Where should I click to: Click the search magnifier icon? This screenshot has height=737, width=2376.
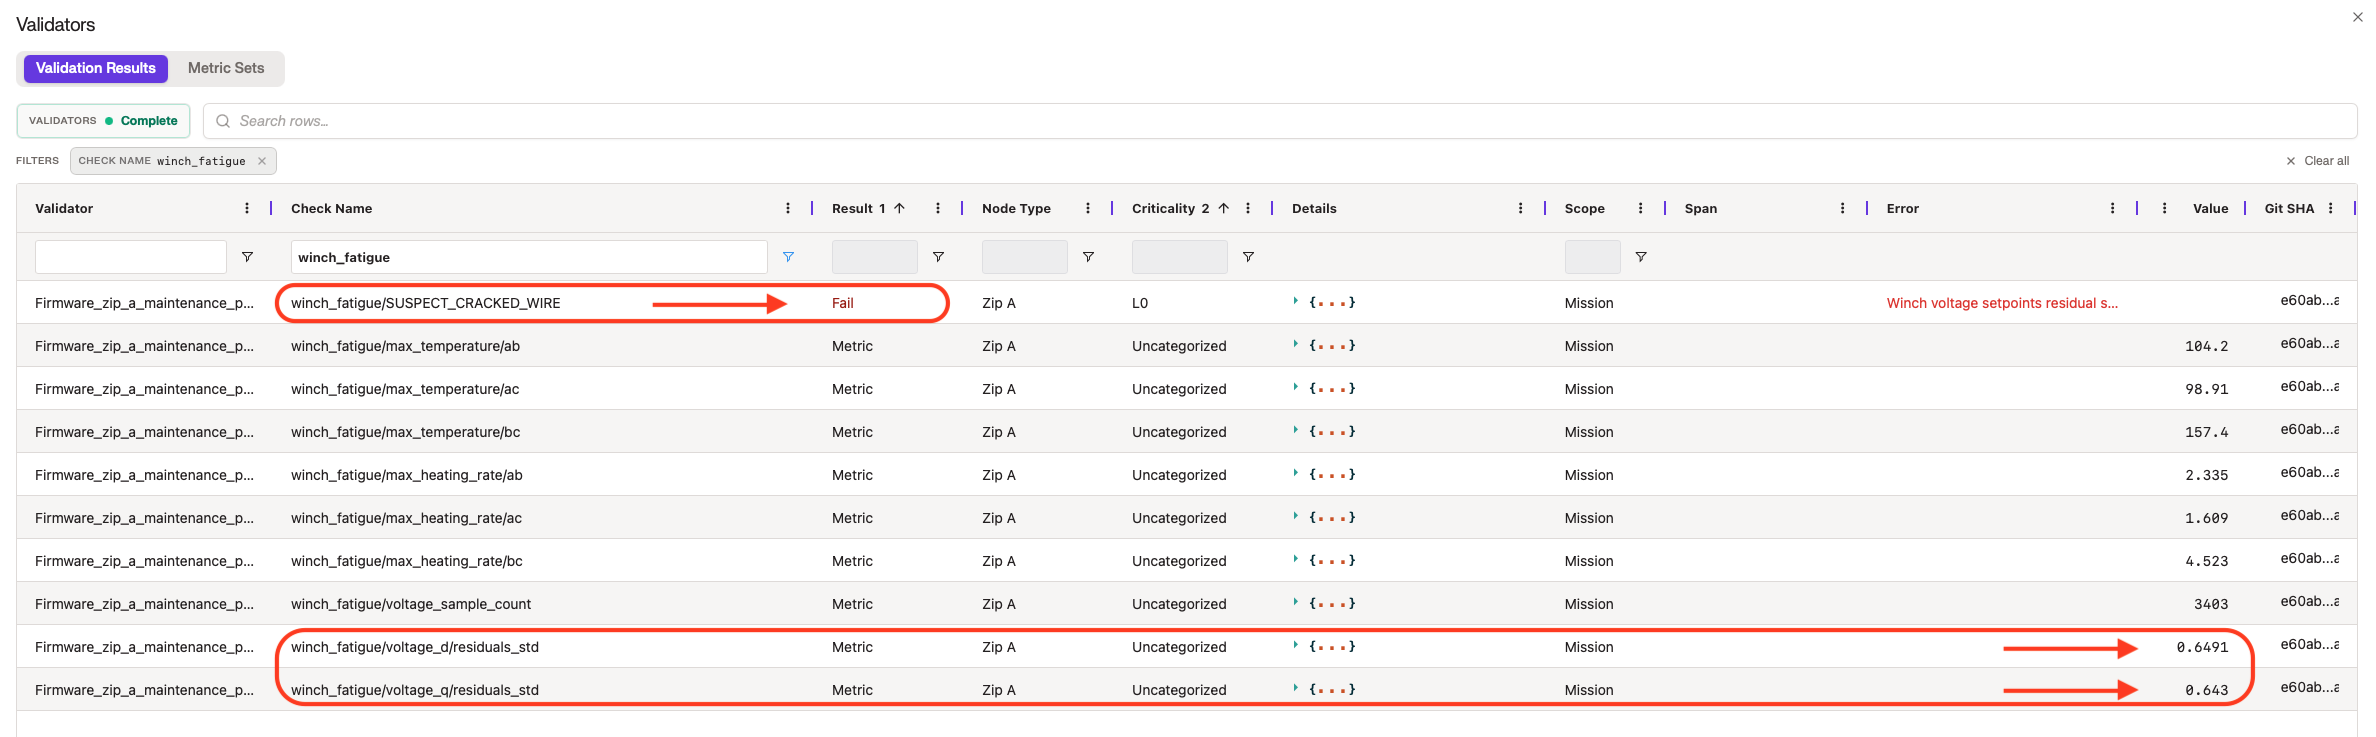pos(223,121)
